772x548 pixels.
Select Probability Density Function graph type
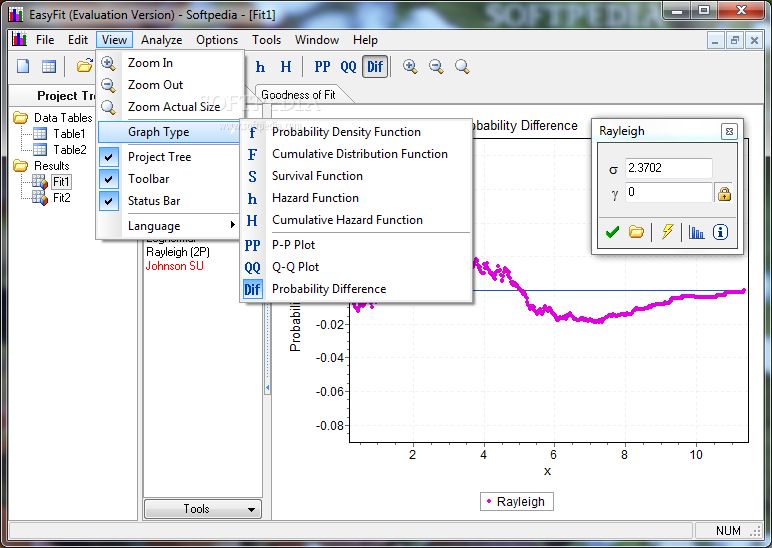(356, 132)
